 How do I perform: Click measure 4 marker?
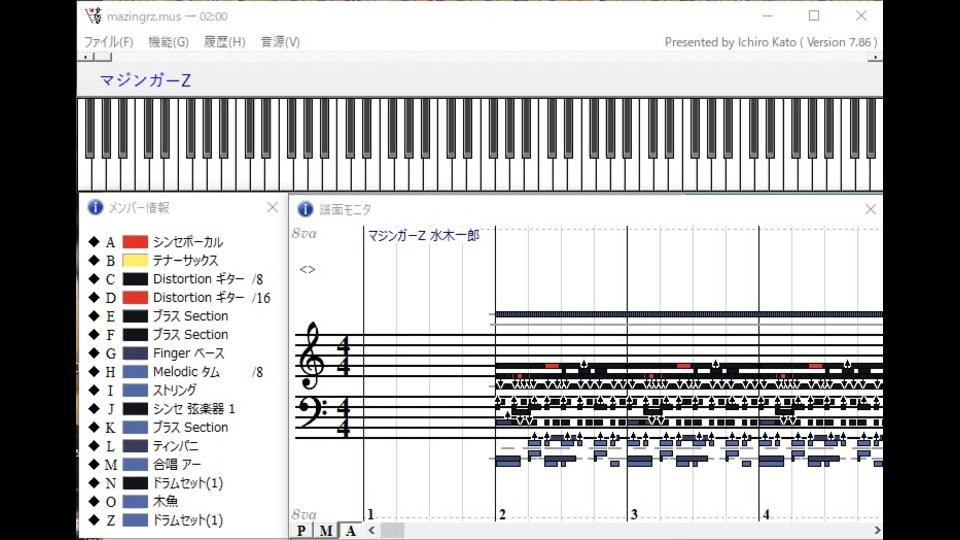tap(766, 514)
